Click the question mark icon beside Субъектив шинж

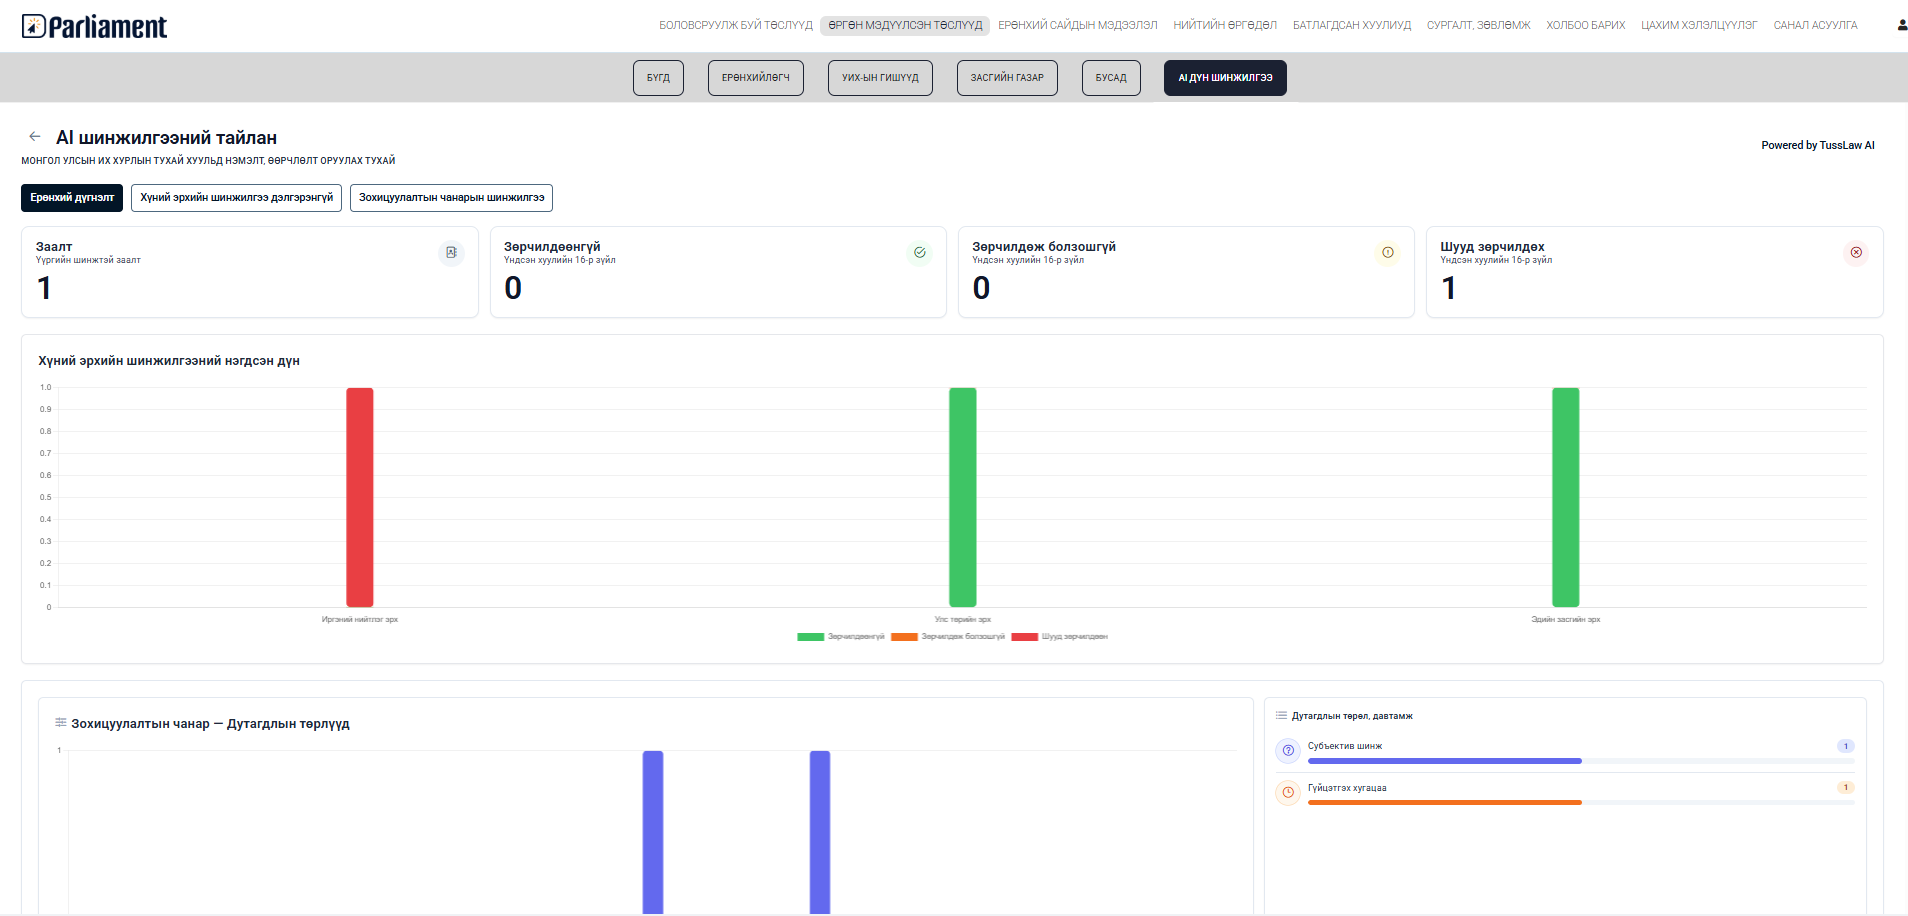click(1288, 750)
